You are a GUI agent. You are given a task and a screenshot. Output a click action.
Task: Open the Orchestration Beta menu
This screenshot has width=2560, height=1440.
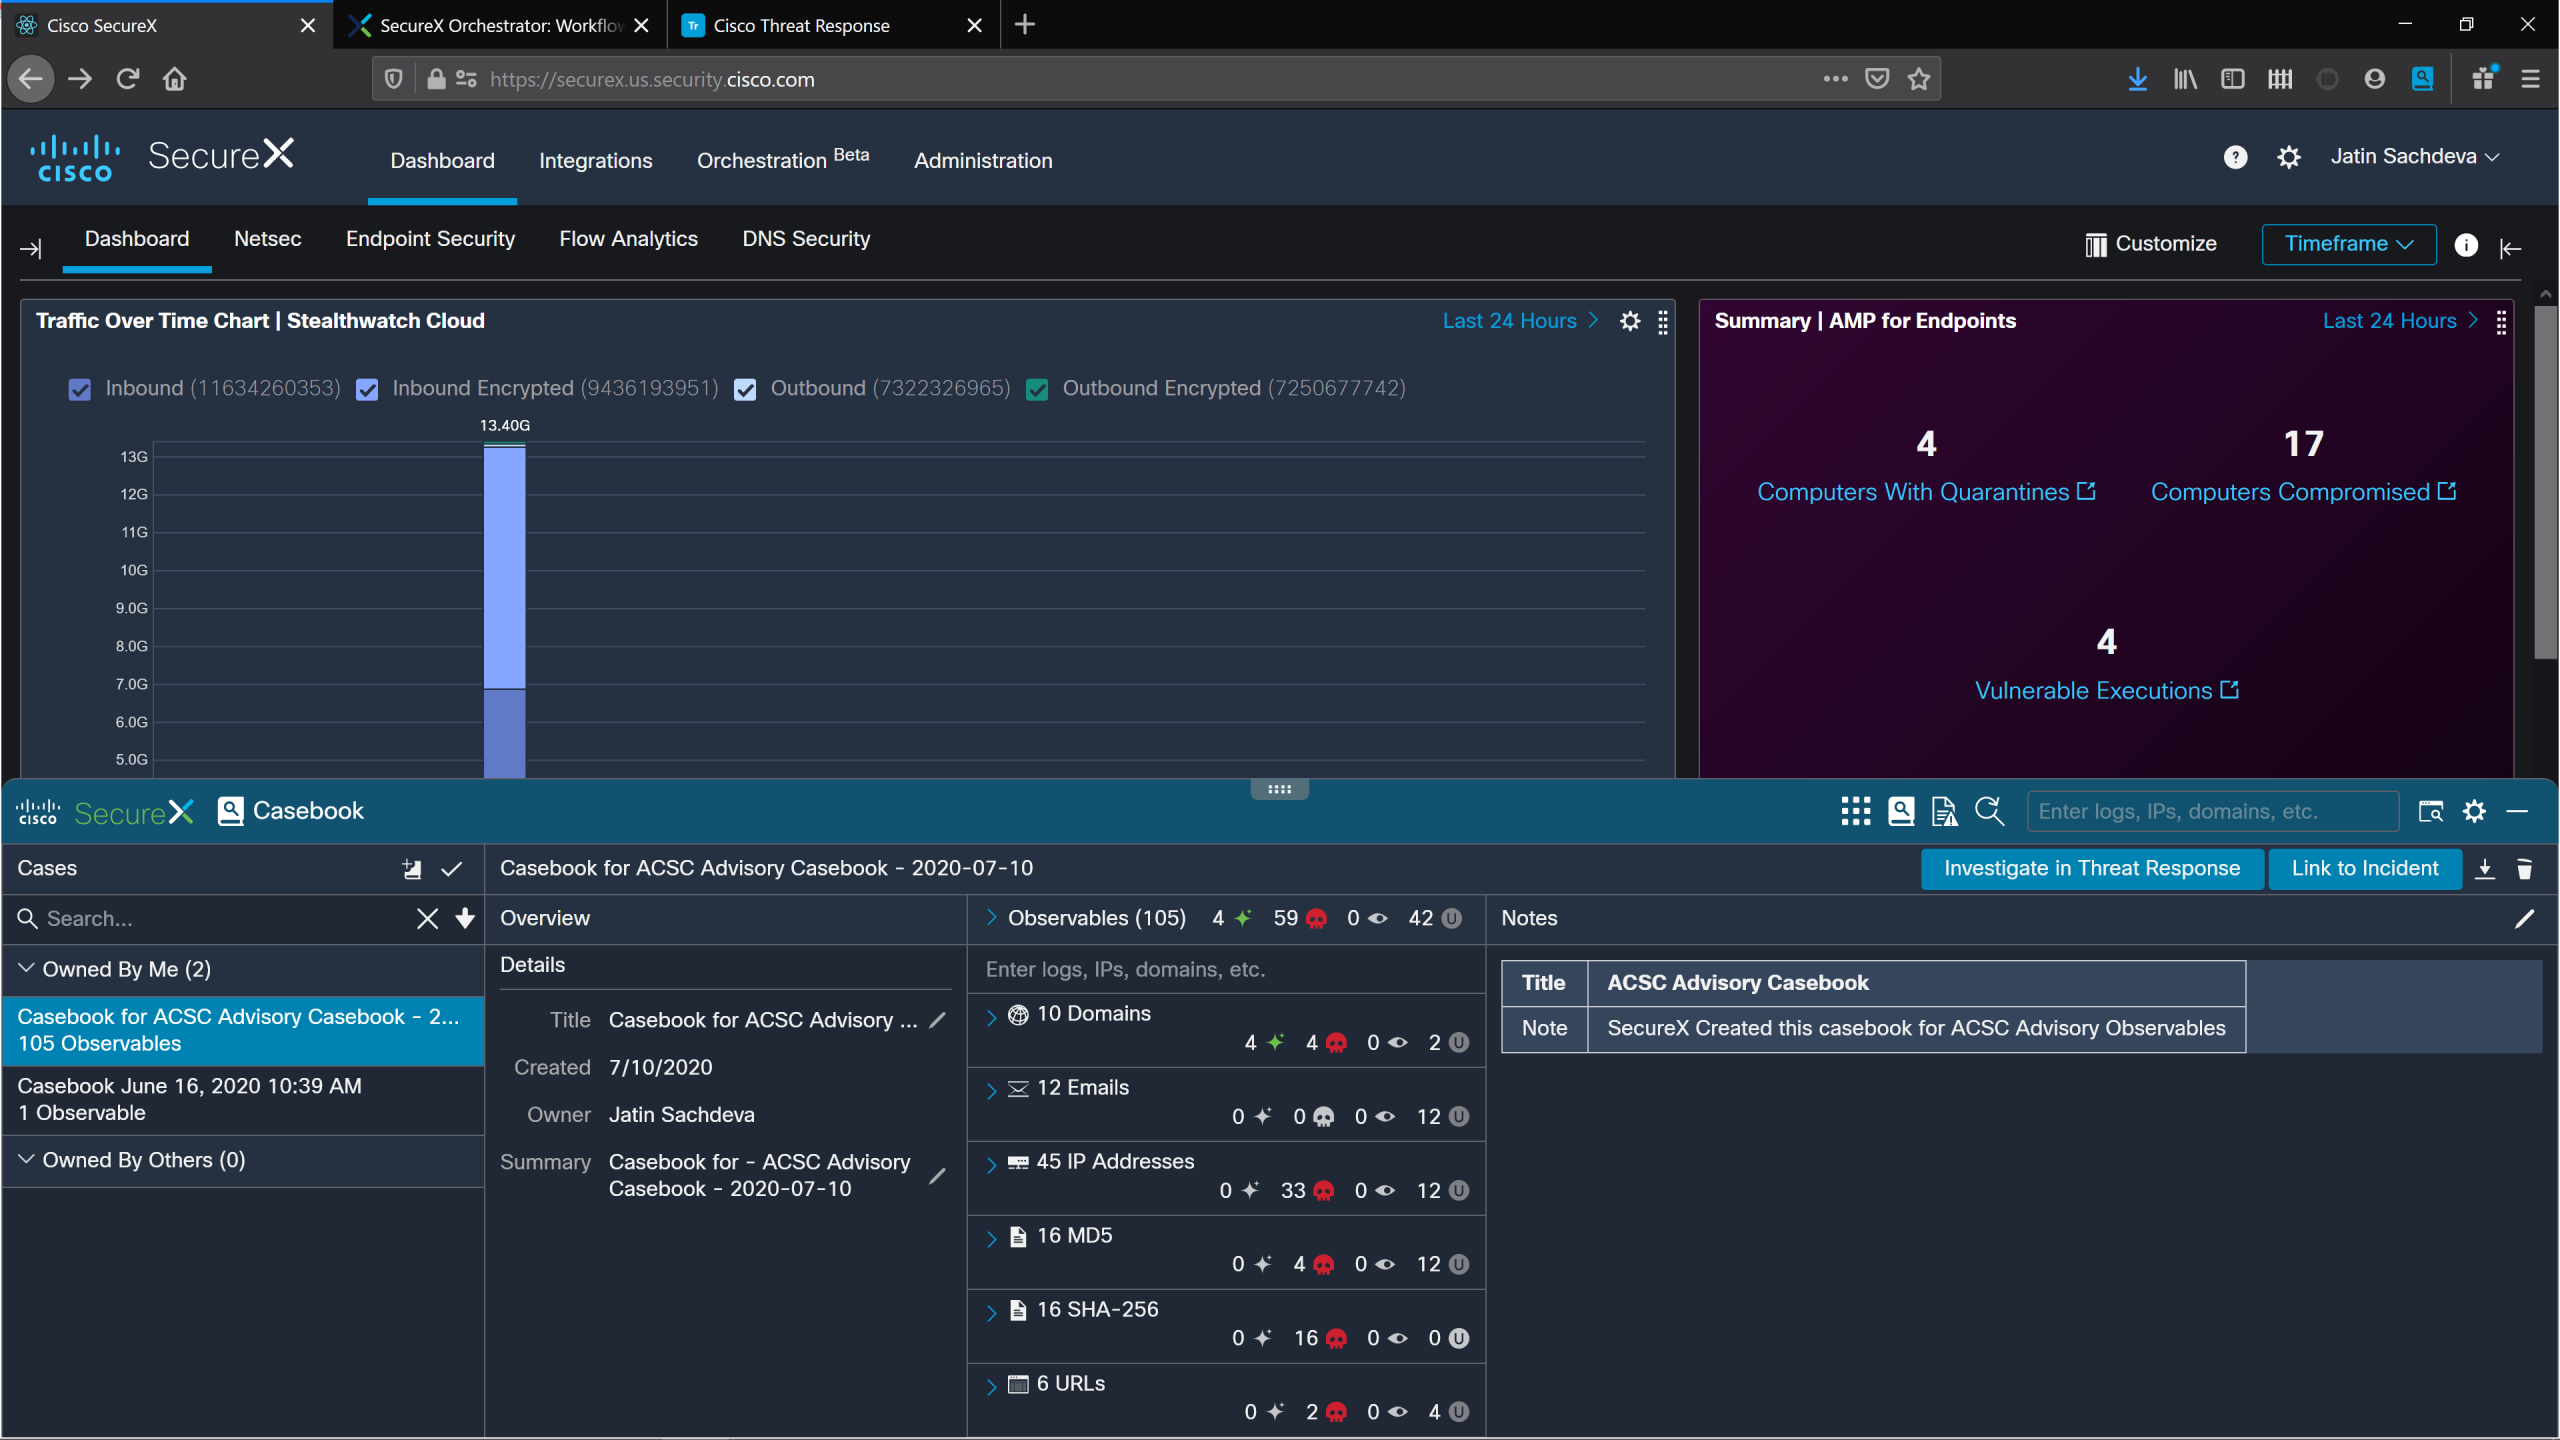(x=783, y=159)
